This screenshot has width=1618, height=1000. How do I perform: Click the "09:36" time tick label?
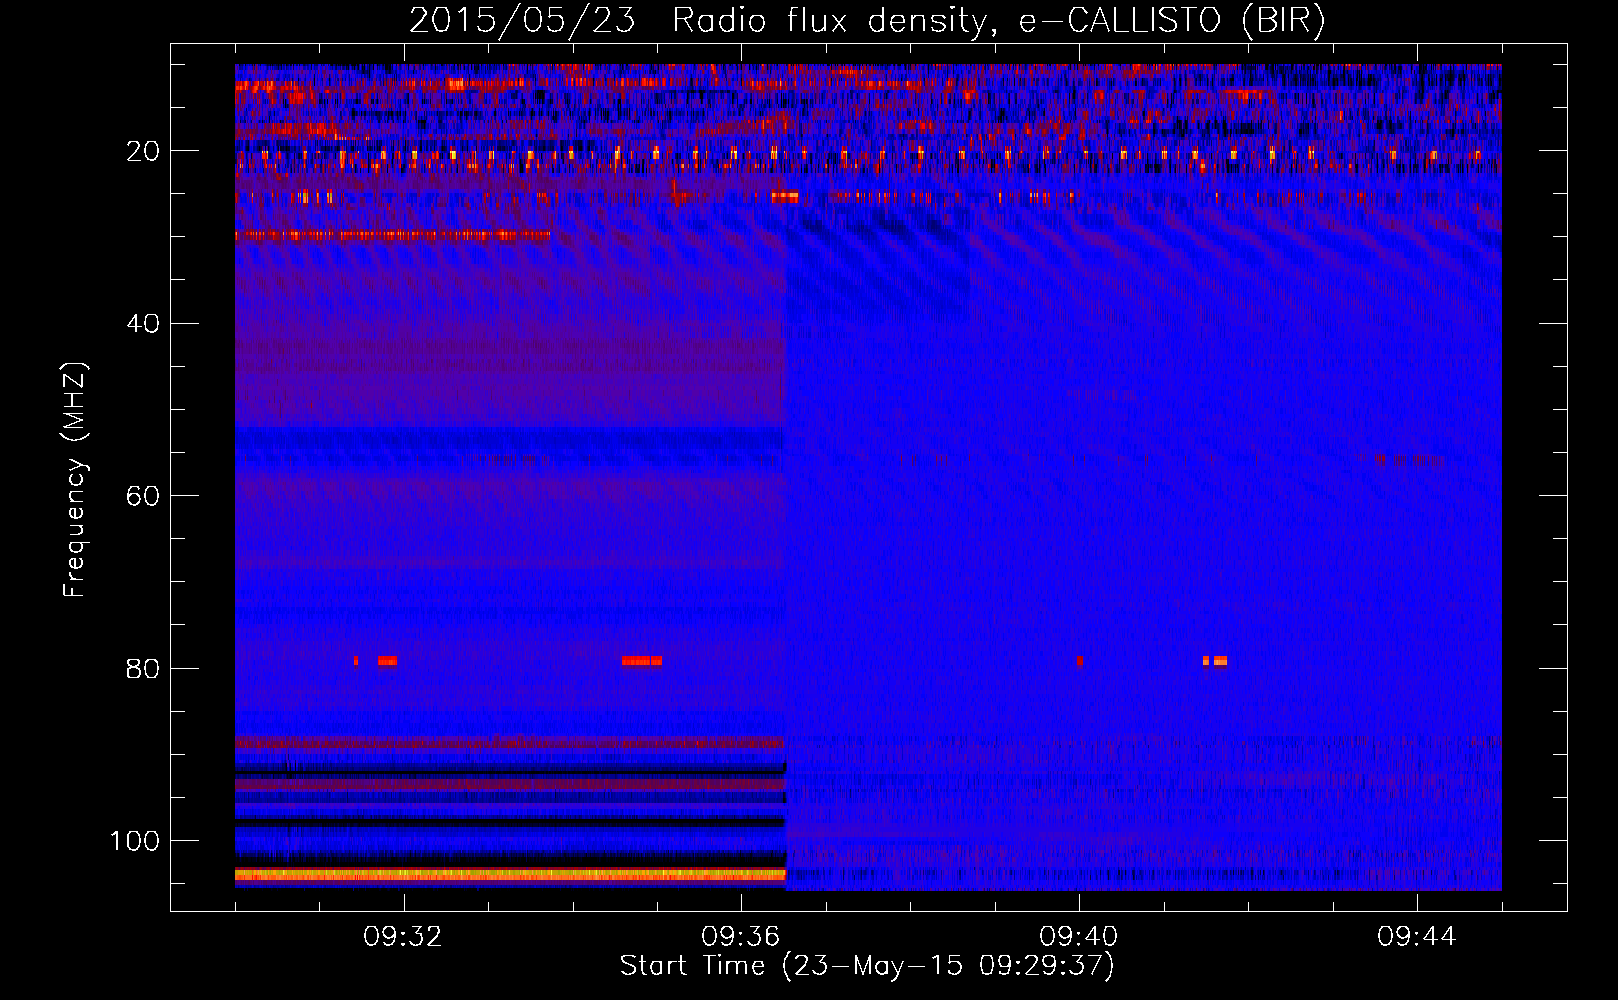(x=741, y=937)
